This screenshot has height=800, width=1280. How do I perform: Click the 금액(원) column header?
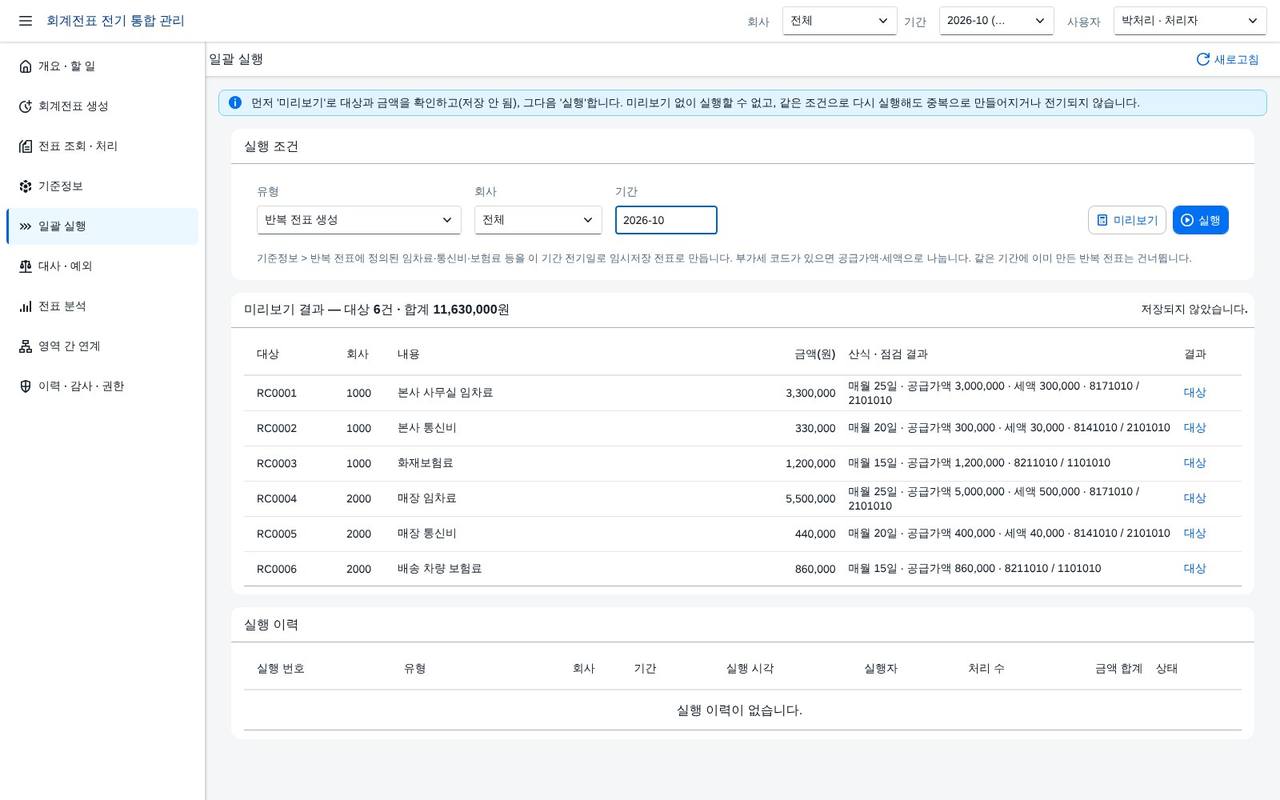[x=815, y=354]
